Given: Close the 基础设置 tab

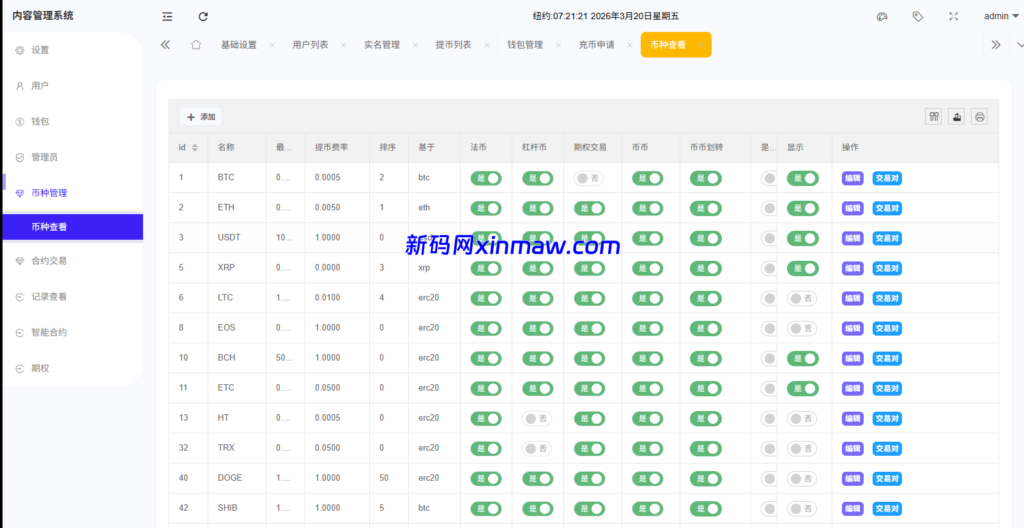Looking at the screenshot, I should point(272,45).
